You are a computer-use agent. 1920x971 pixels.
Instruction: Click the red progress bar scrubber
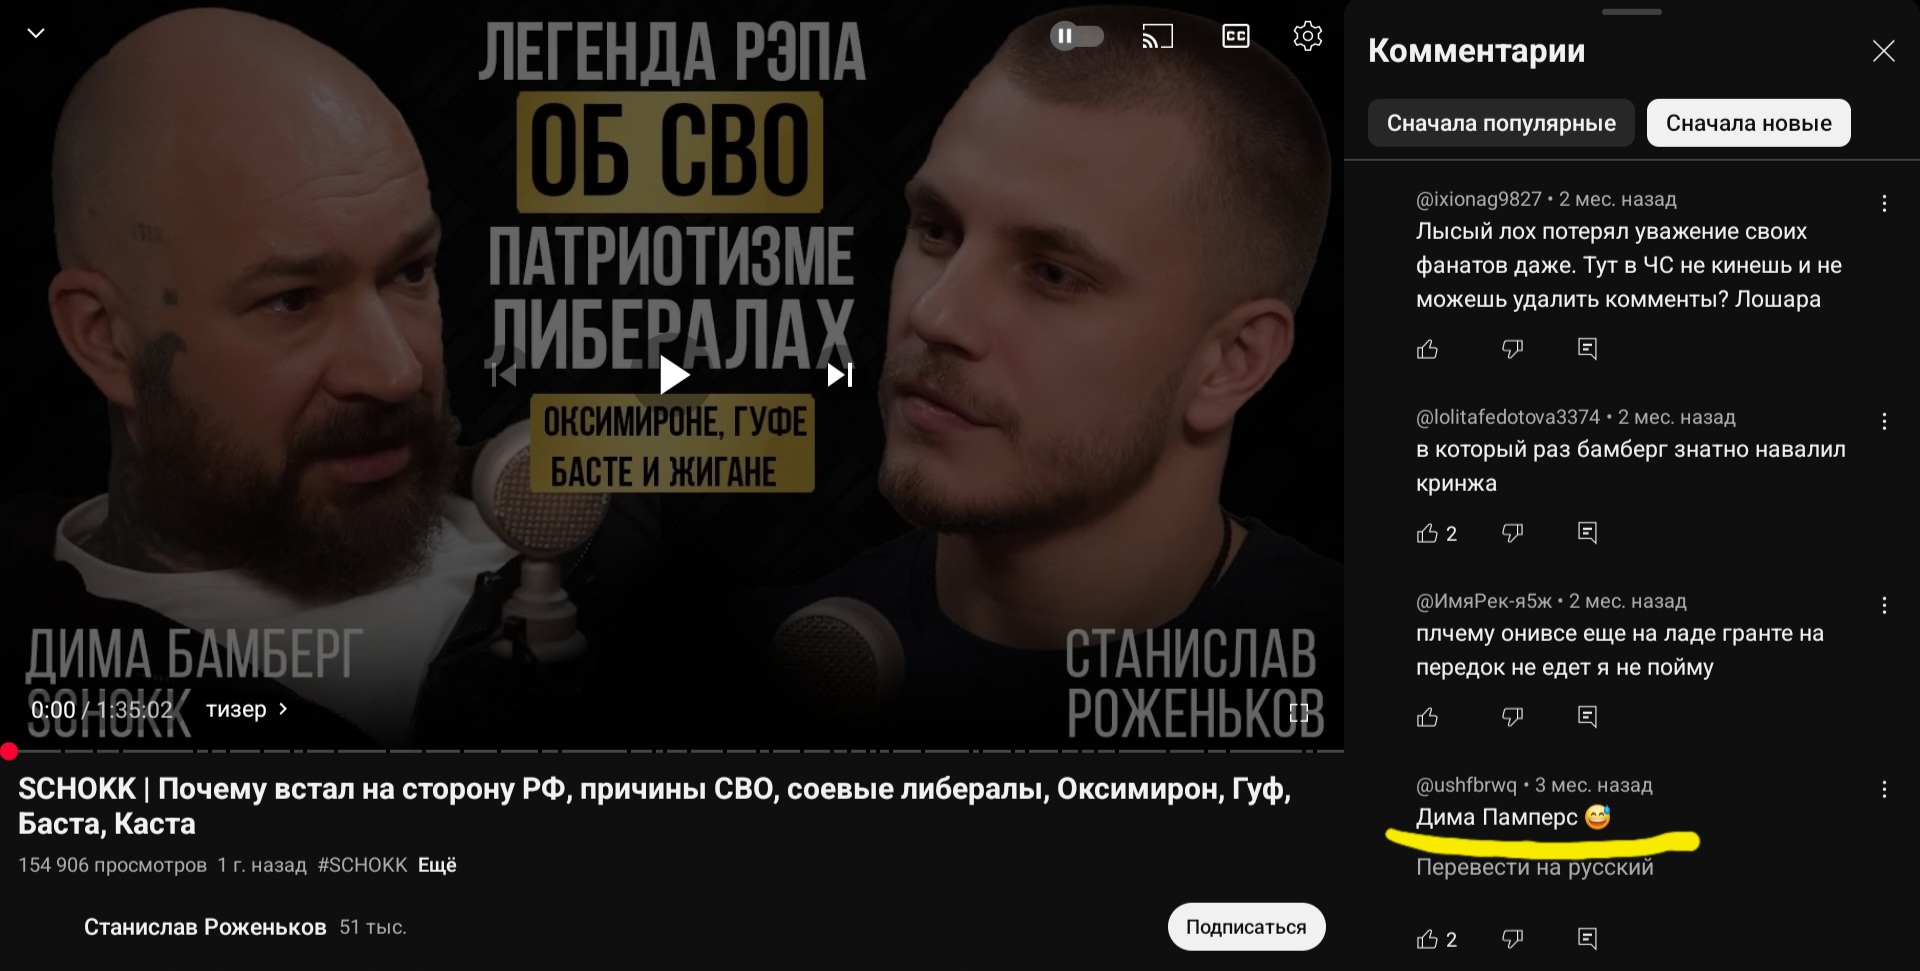[9, 751]
